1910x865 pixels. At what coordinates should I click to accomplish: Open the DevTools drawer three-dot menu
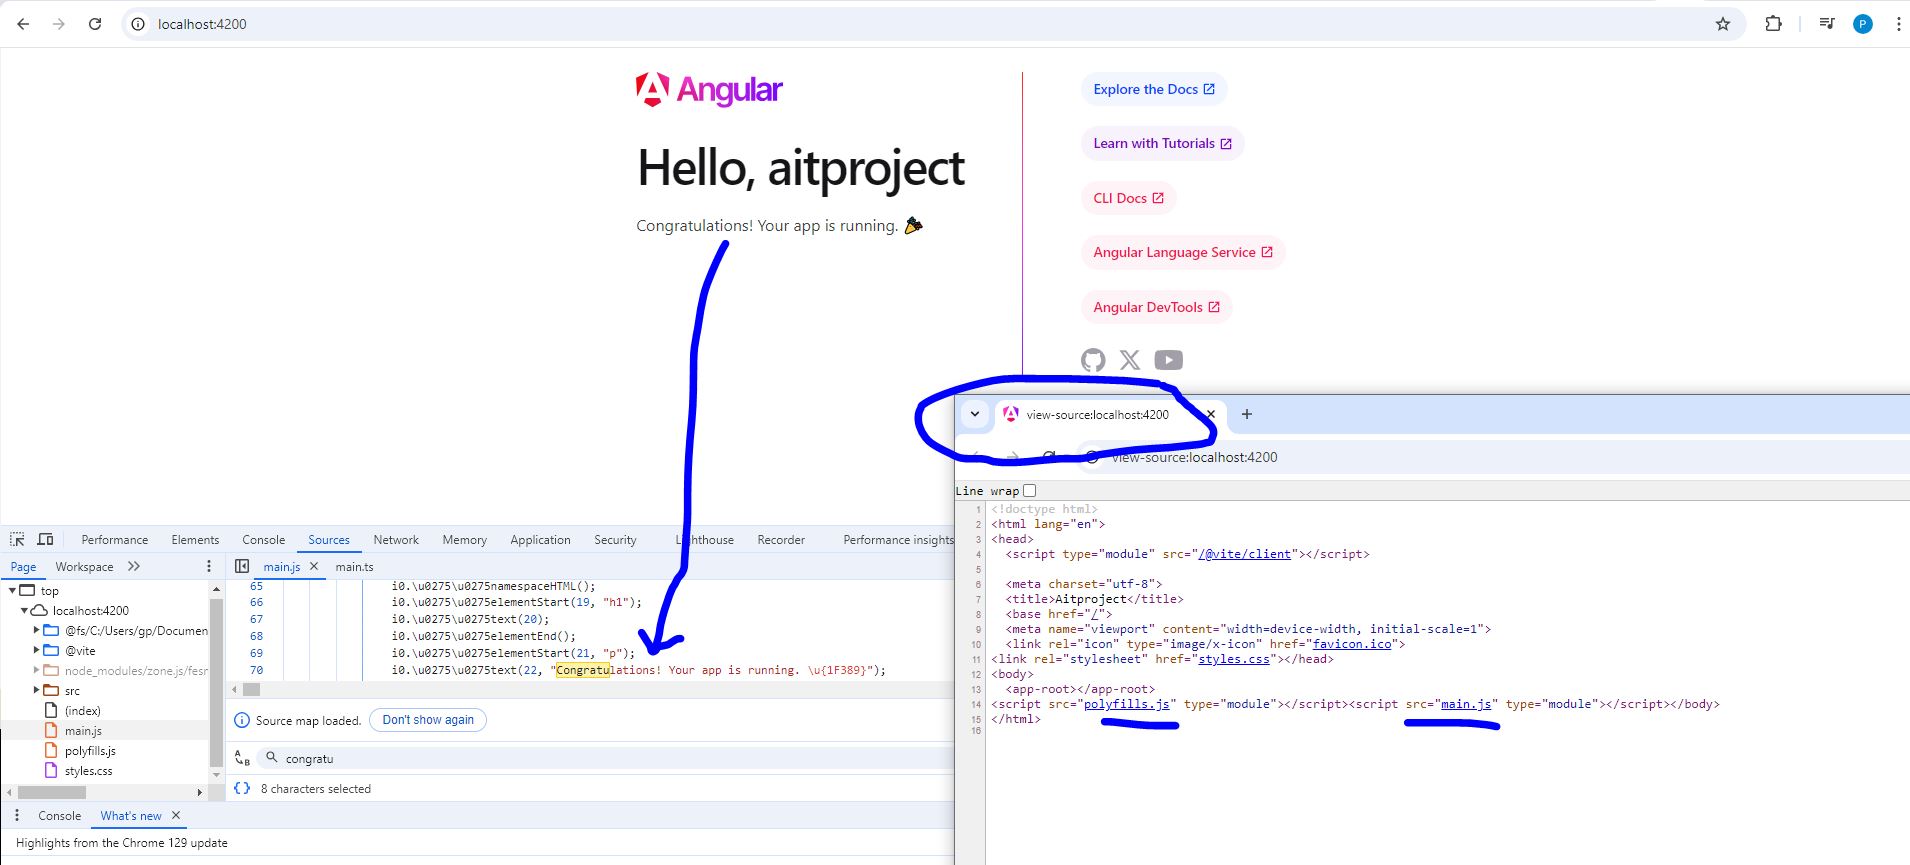tap(17, 815)
